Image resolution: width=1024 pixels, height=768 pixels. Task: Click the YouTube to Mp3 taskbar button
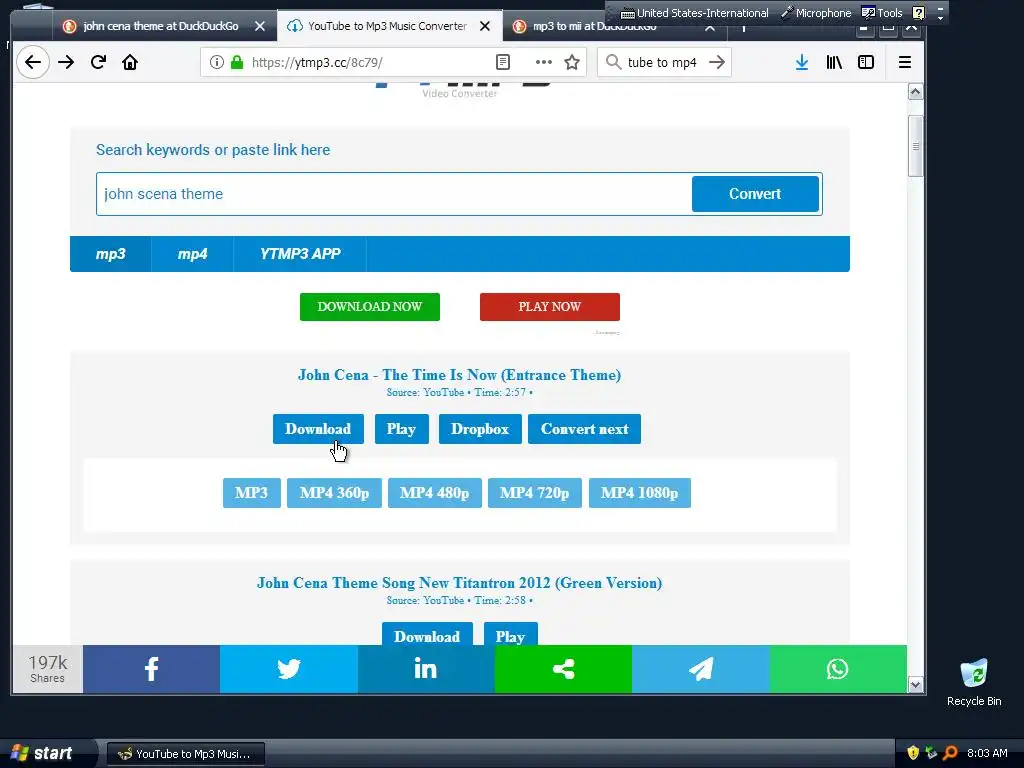pos(185,754)
